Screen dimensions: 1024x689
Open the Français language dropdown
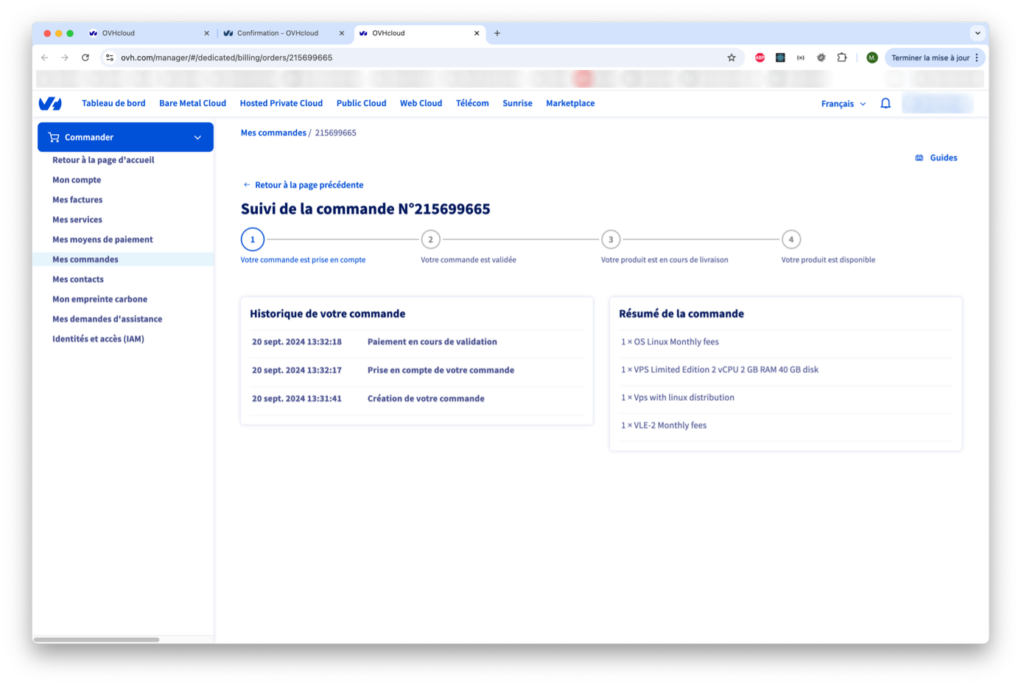843,104
